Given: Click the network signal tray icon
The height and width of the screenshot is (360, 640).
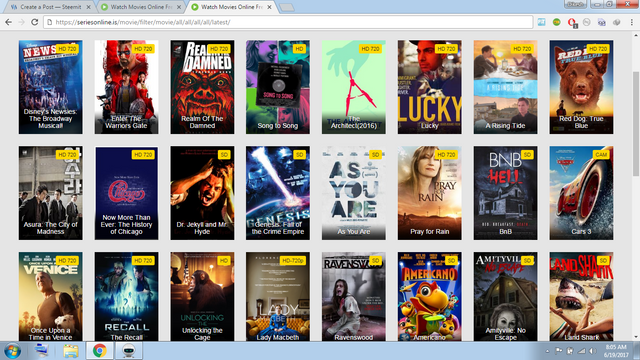Looking at the screenshot, I should (582, 351).
